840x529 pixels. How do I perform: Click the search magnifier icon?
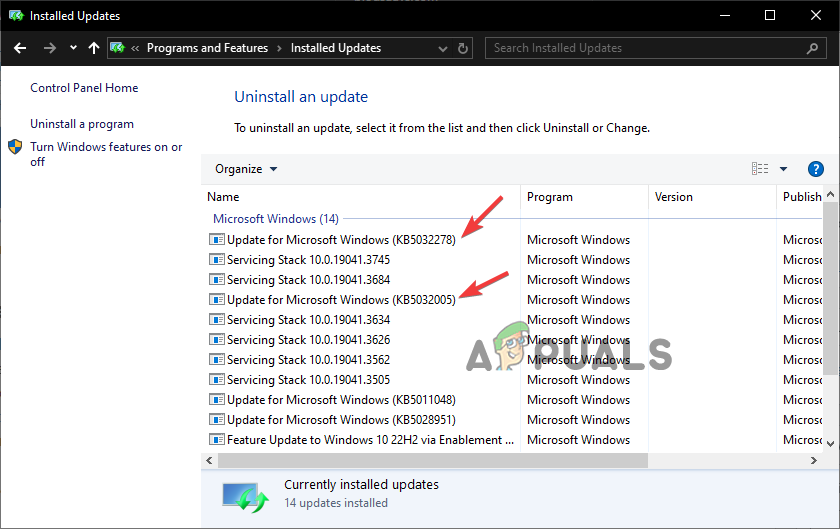click(x=812, y=48)
